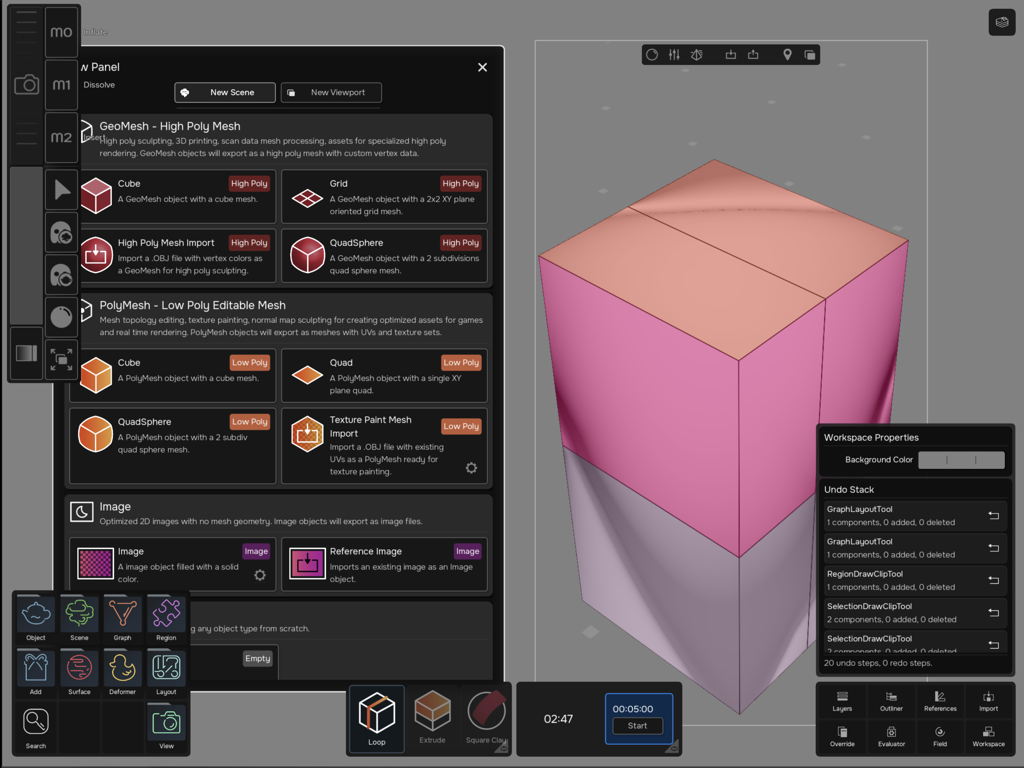Screen dimensions: 1024x768
Task: Select the Graph tool from the palette
Action: [x=122, y=614]
